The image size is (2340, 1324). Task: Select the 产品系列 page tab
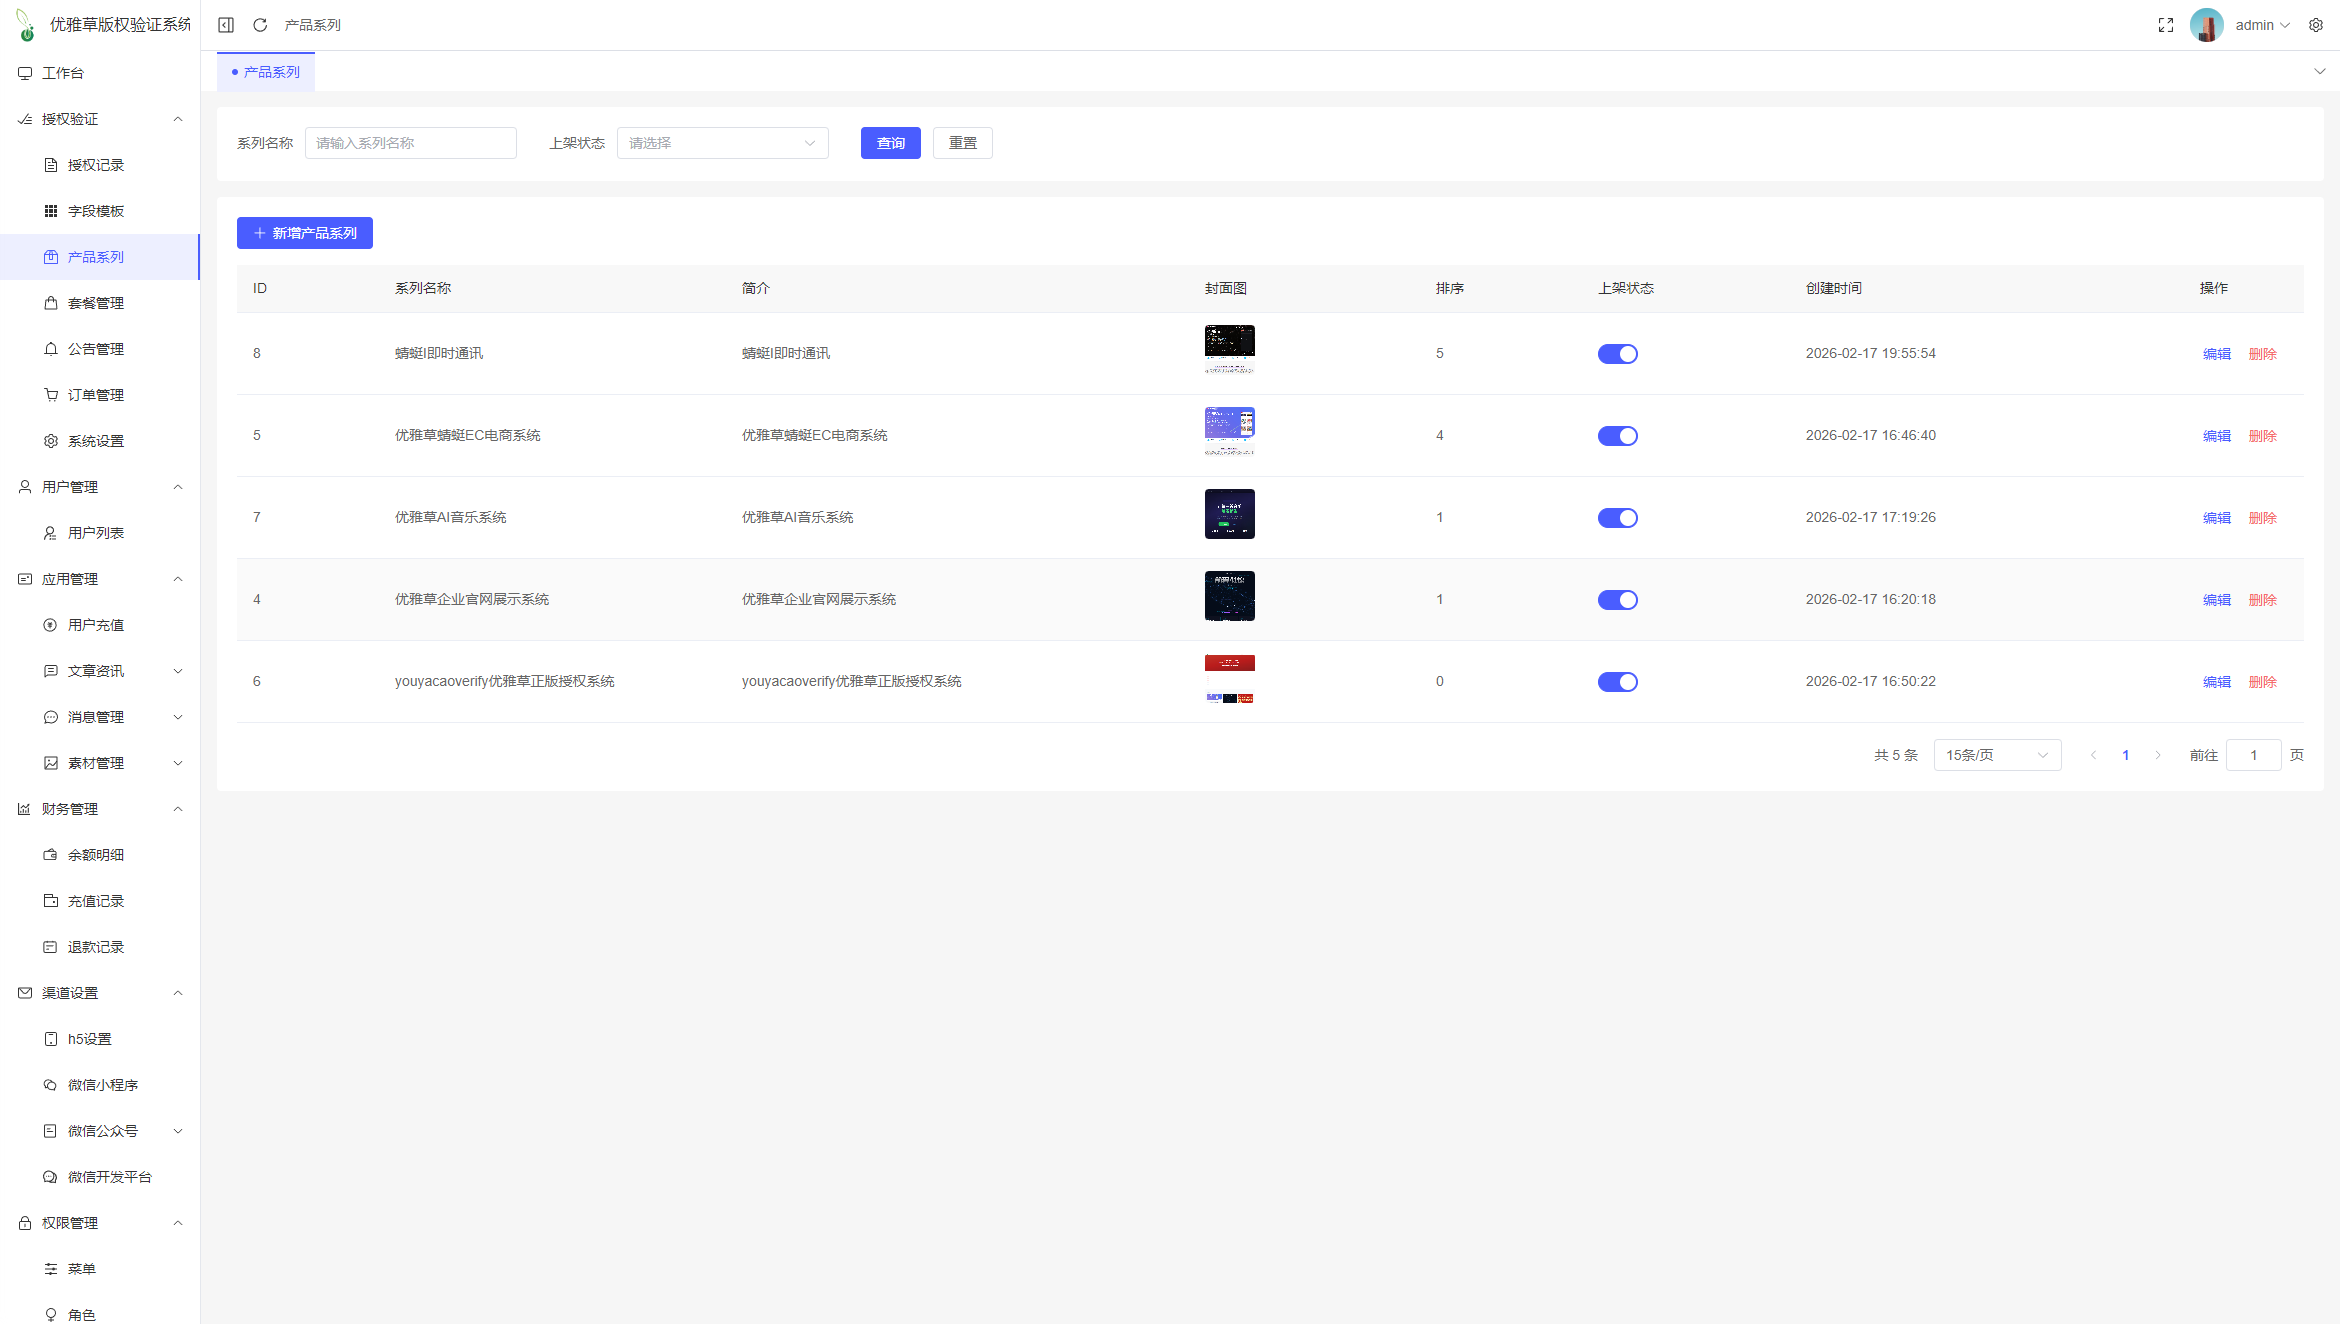pyautogui.click(x=267, y=72)
